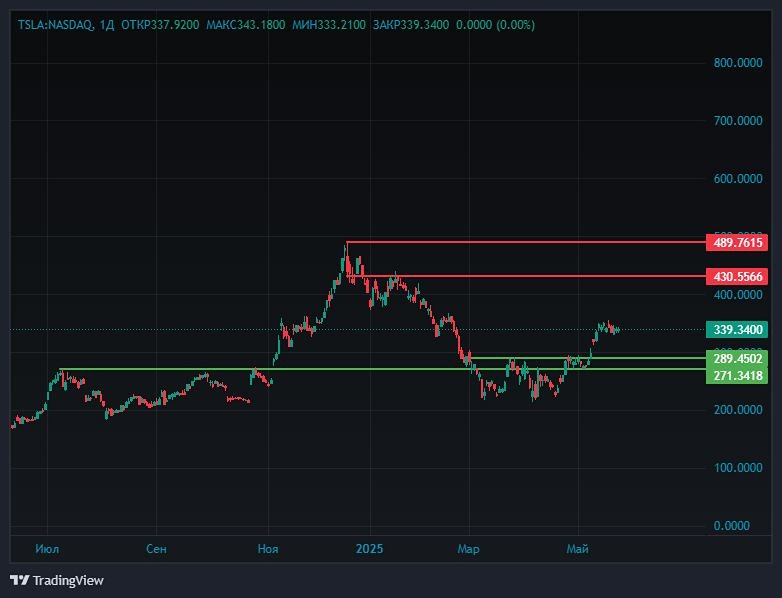Select the upper red resistance line

coord(526,242)
